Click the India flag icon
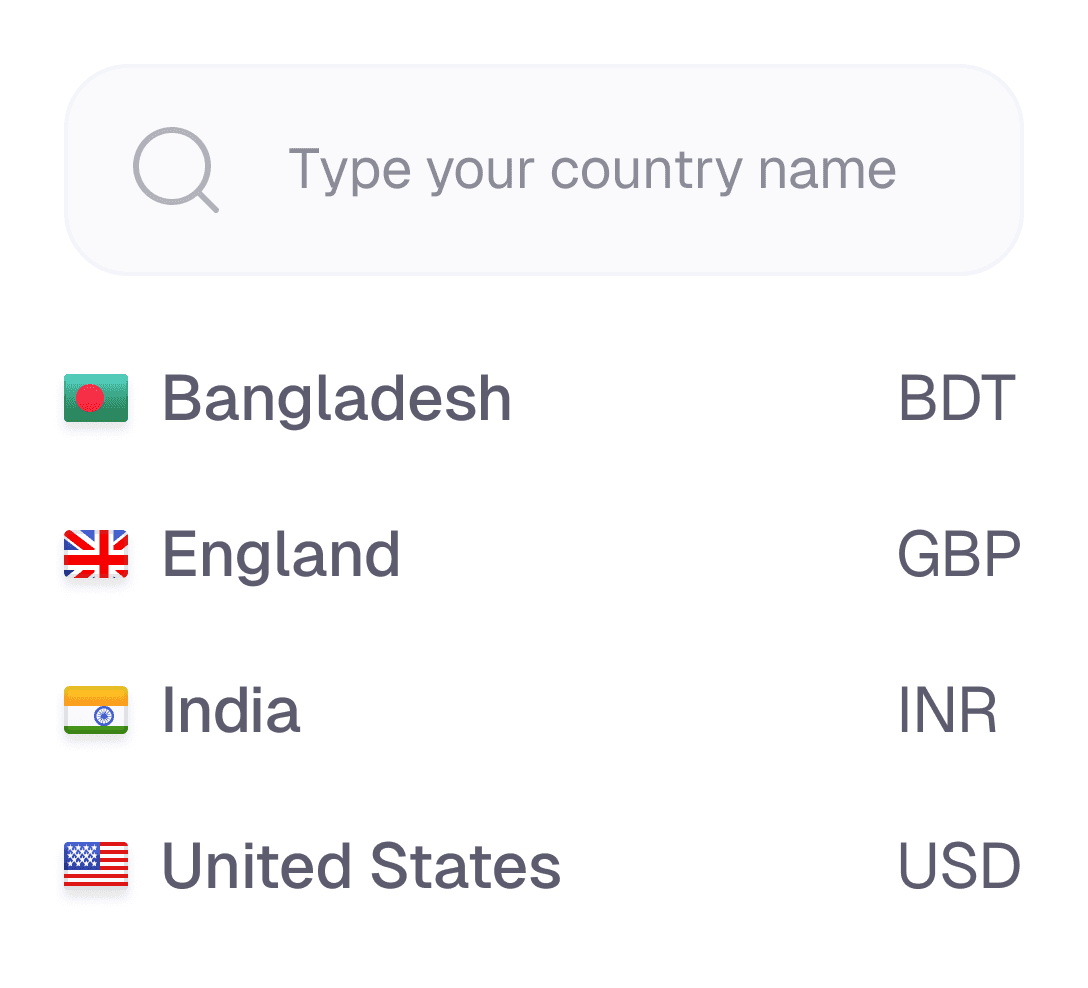 (96, 710)
